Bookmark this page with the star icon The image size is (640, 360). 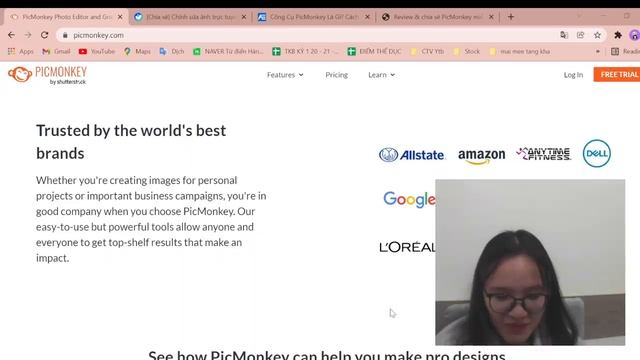coord(598,35)
